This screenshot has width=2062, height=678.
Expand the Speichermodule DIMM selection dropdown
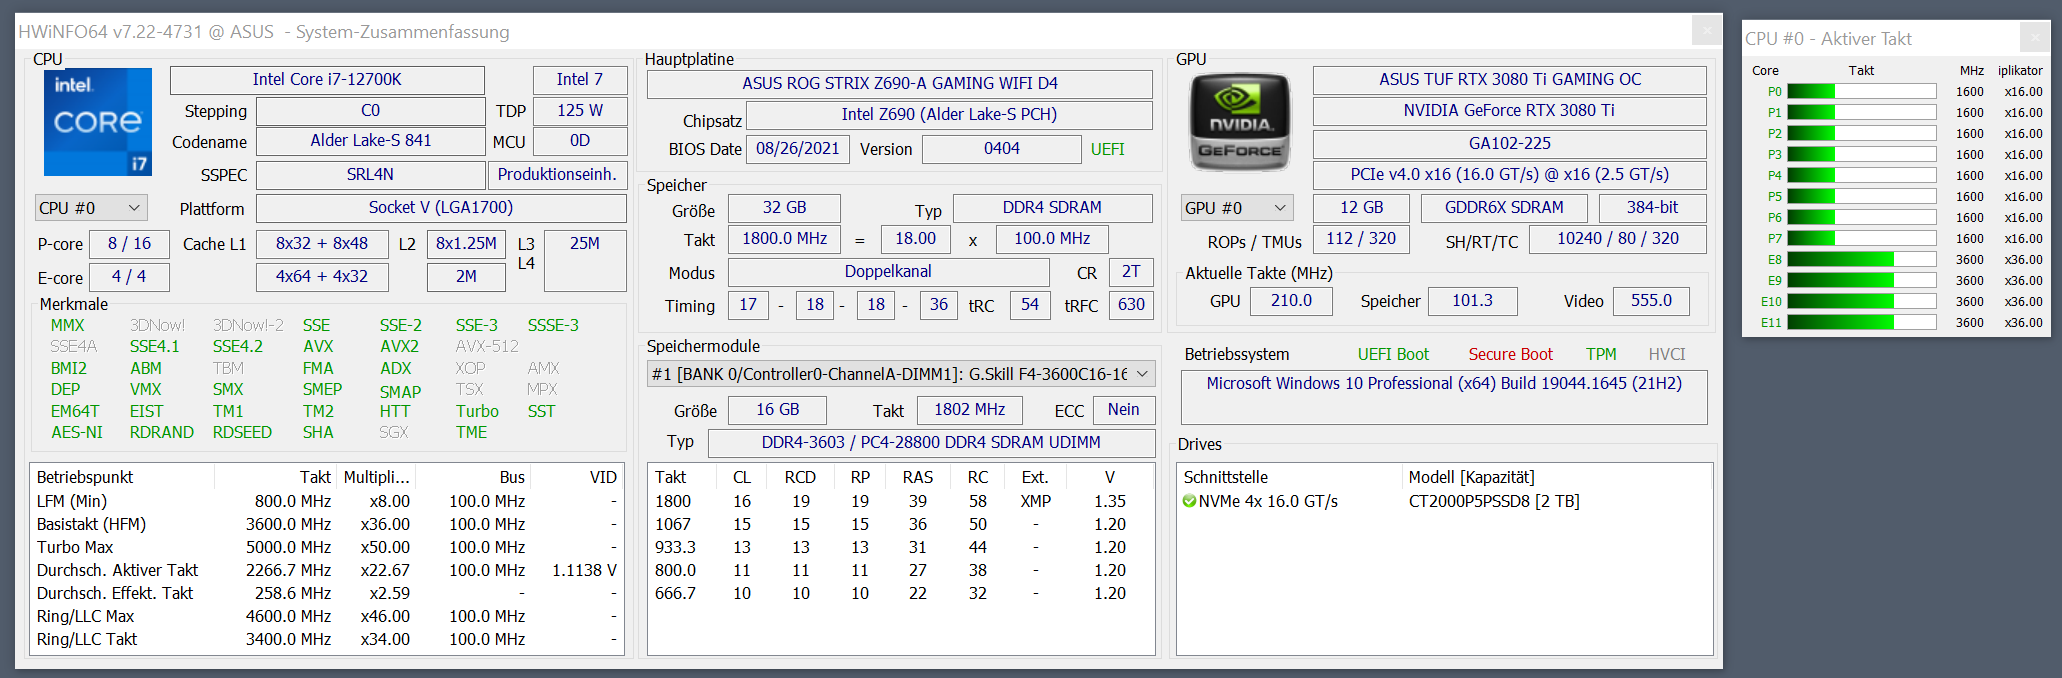click(1142, 374)
